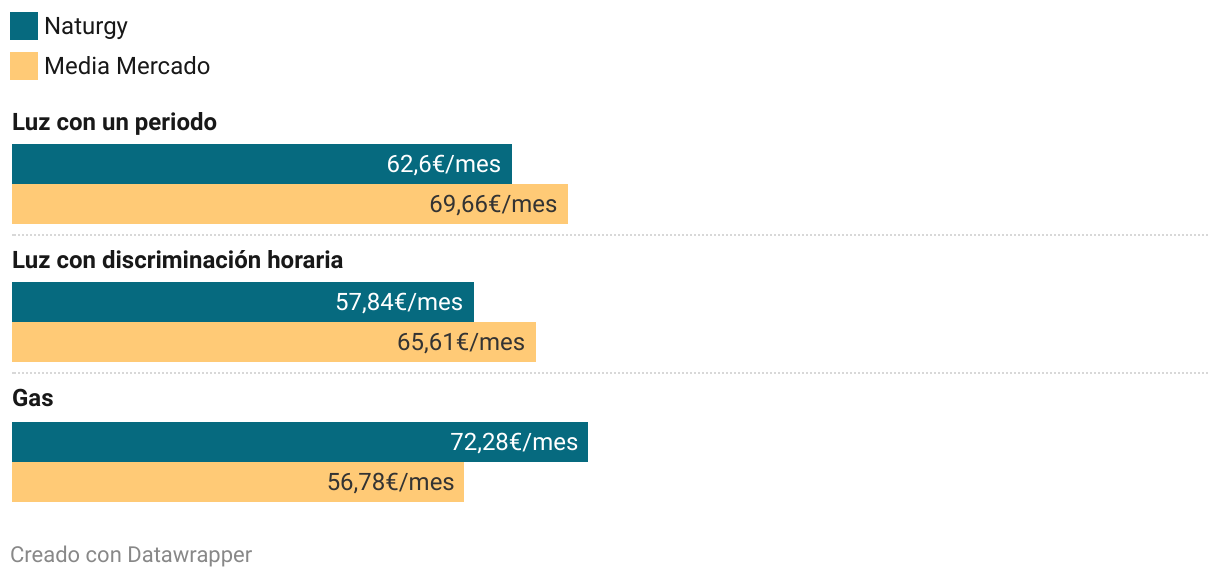The height and width of the screenshot is (578, 1220).
Task: Click the 62,6€/mes value label
Action: 444,164
